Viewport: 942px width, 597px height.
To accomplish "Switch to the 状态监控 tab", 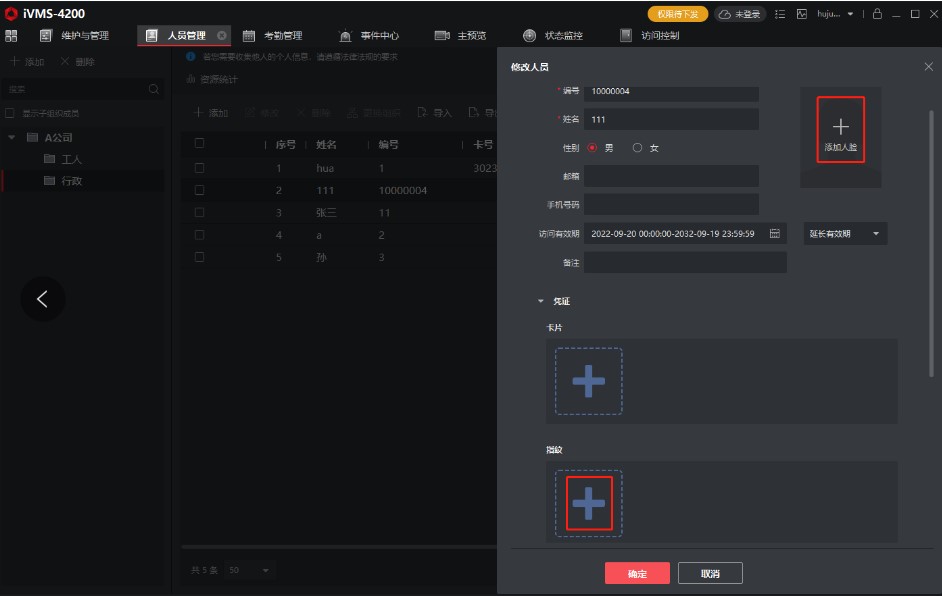I will pyautogui.click(x=553, y=35).
